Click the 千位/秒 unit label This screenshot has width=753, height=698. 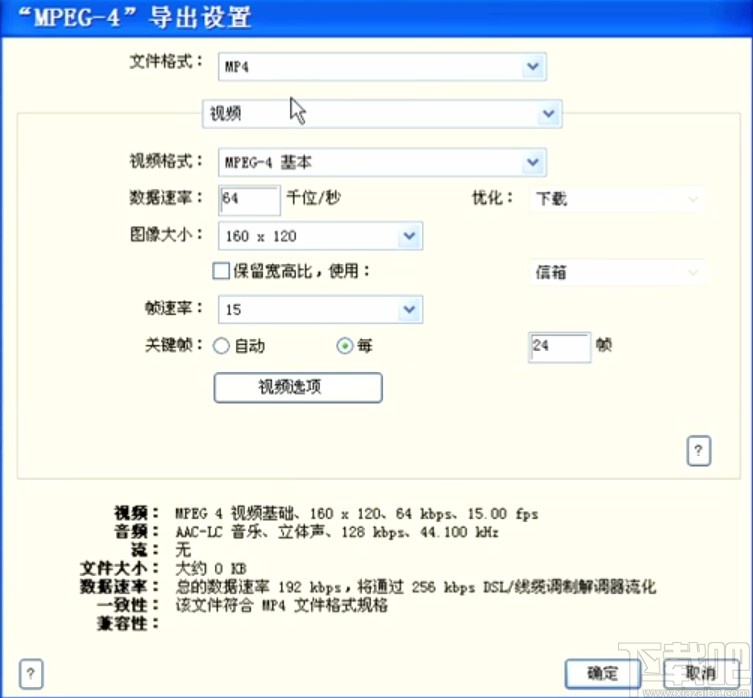314,197
